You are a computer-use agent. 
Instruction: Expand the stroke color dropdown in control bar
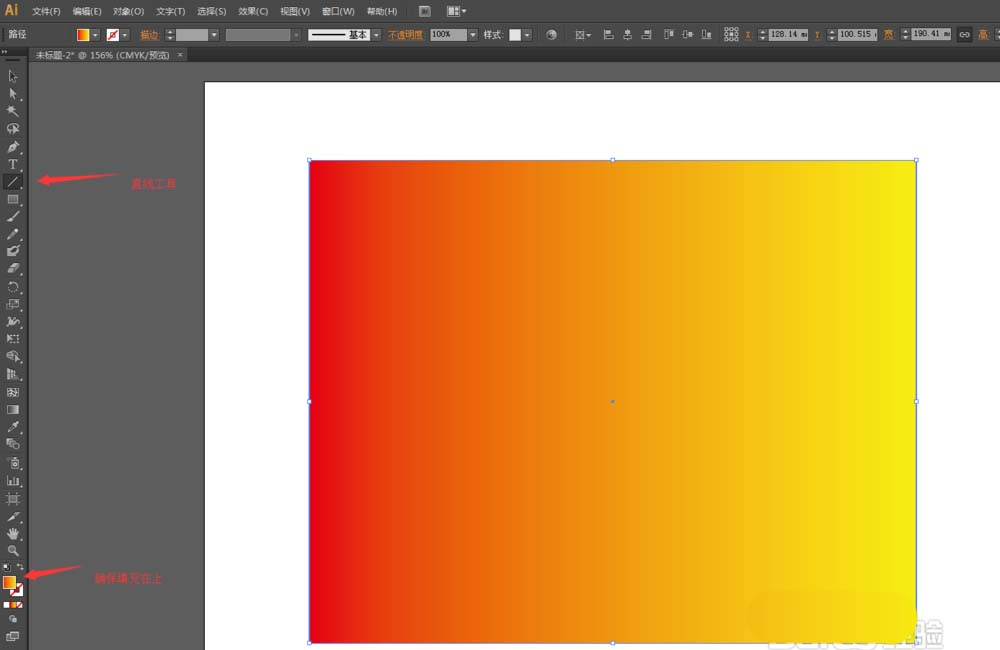pos(125,35)
